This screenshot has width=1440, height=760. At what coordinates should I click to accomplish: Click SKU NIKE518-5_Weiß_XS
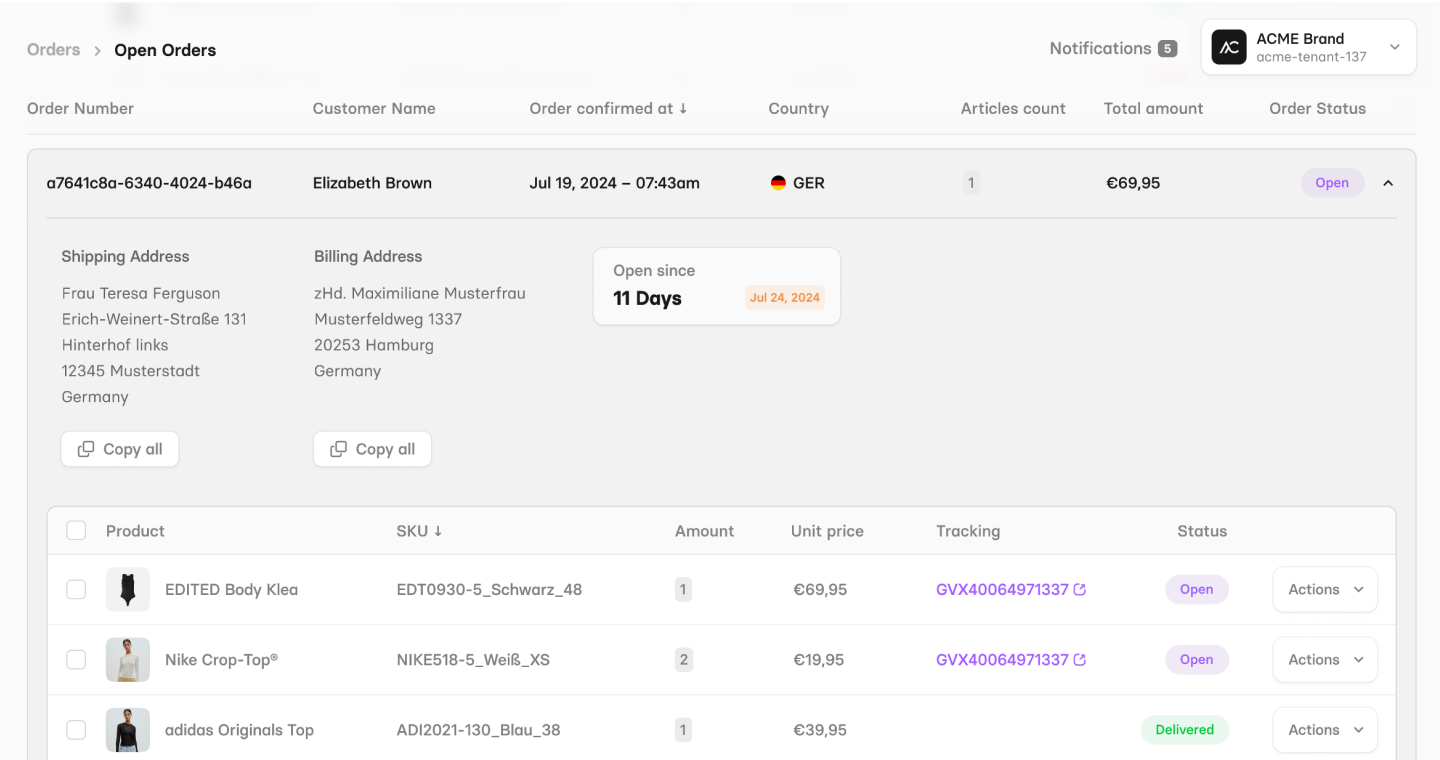[x=473, y=659]
